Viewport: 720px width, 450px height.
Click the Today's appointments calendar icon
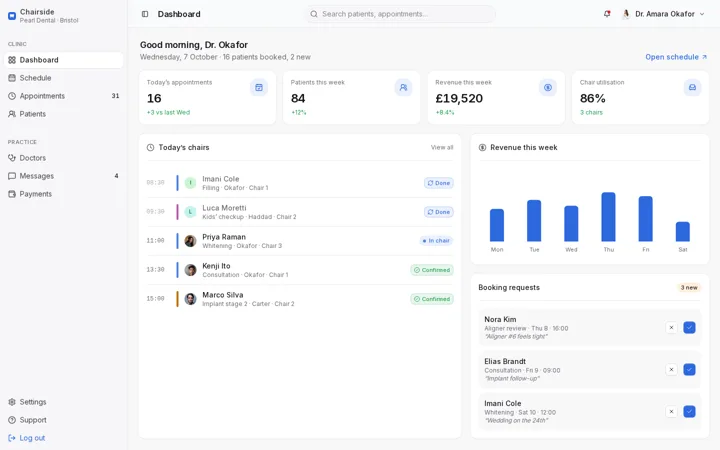tap(259, 87)
